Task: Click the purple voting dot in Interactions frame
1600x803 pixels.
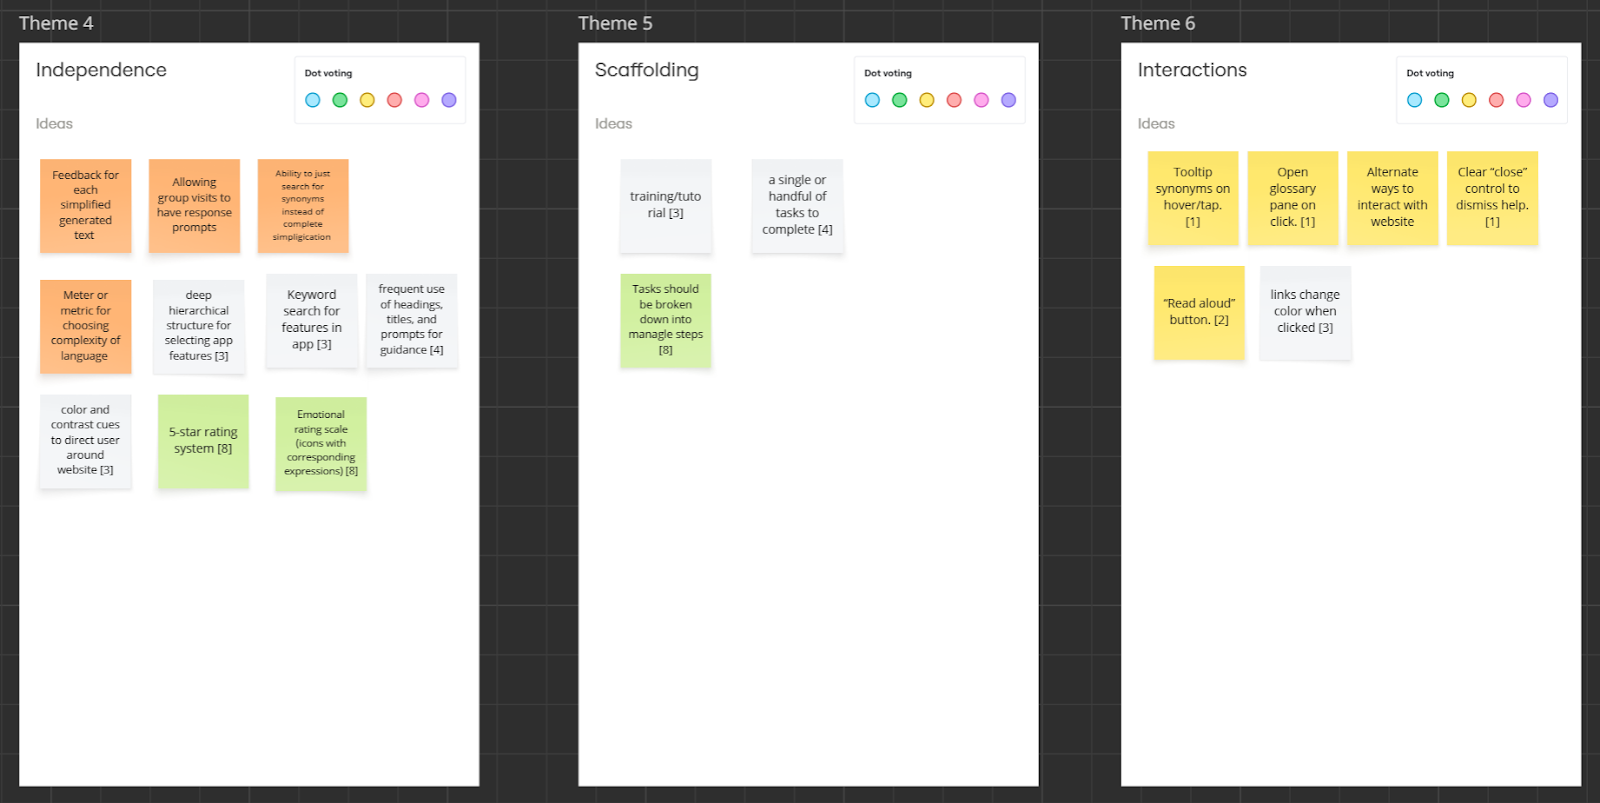Action: [1550, 100]
